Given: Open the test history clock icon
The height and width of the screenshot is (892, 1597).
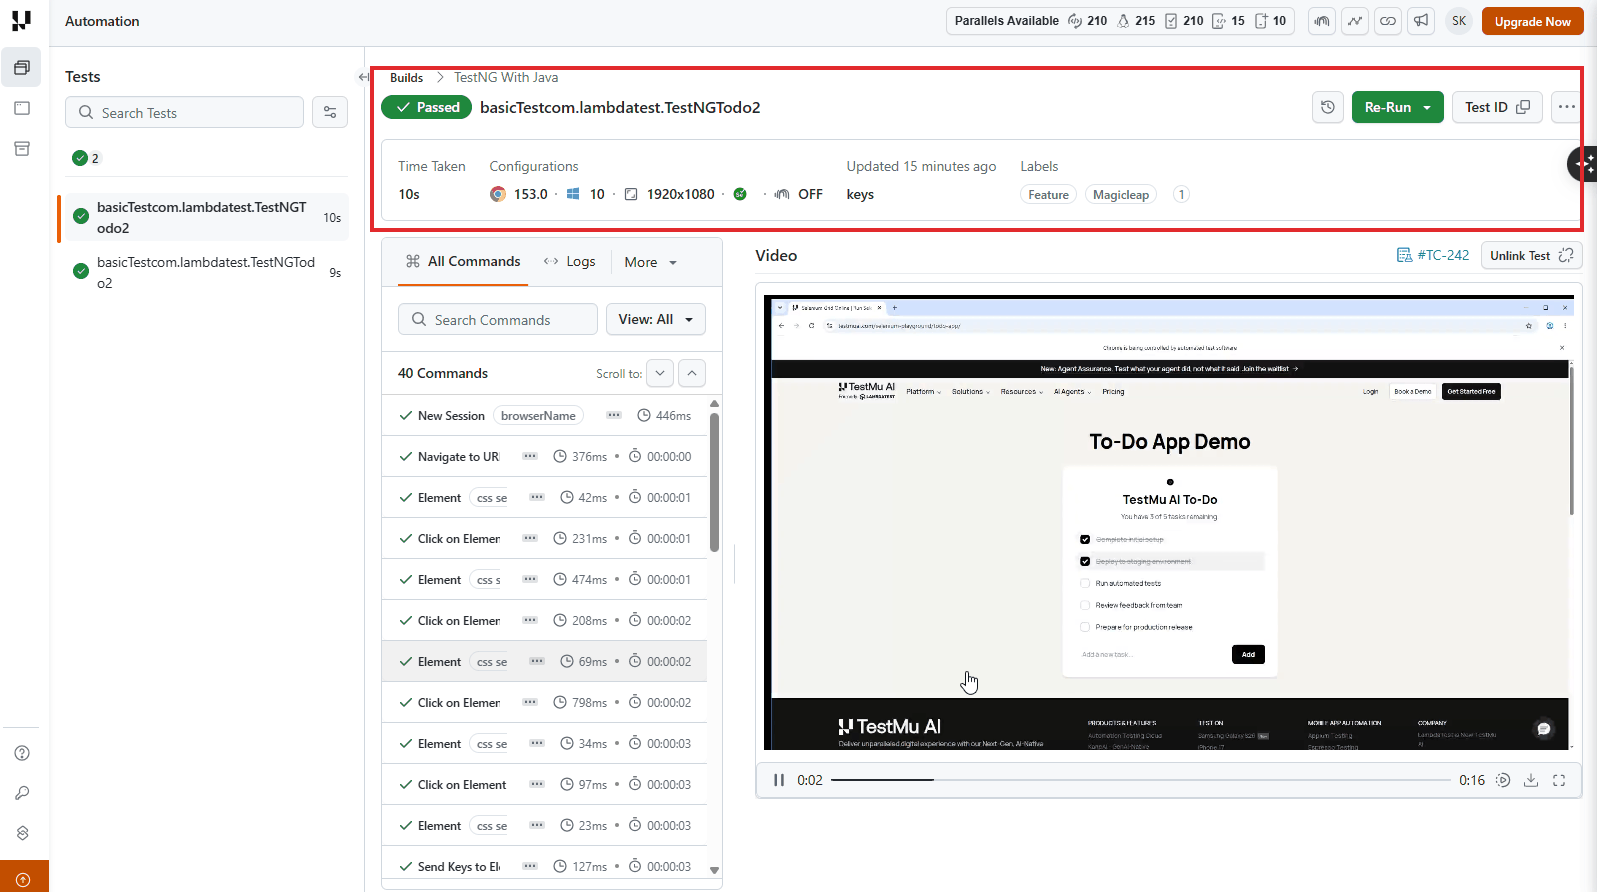Looking at the screenshot, I should [1328, 107].
